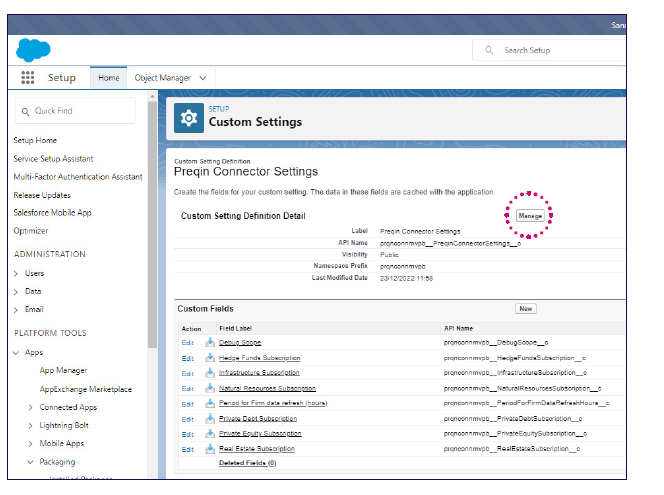Open Release Updates in sidebar
The image size is (664, 495).
[42, 195]
